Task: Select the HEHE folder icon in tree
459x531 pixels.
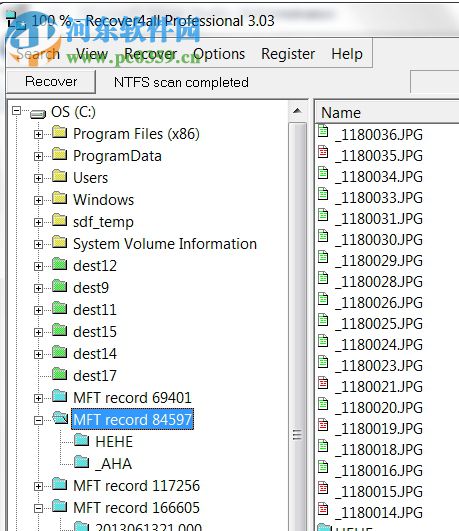Action: 82,440
